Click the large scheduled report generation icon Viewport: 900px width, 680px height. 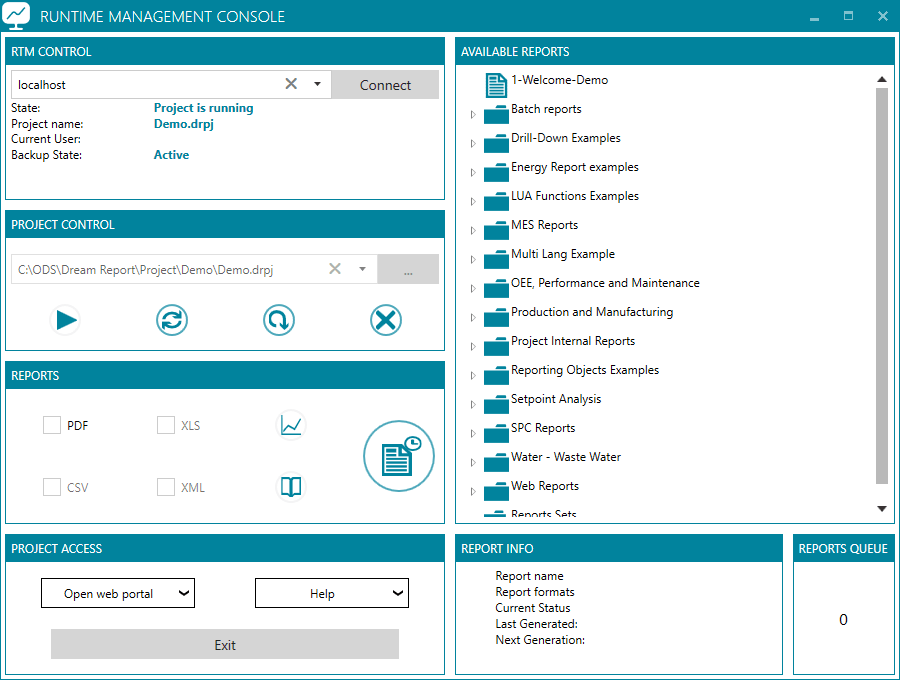[x=399, y=456]
